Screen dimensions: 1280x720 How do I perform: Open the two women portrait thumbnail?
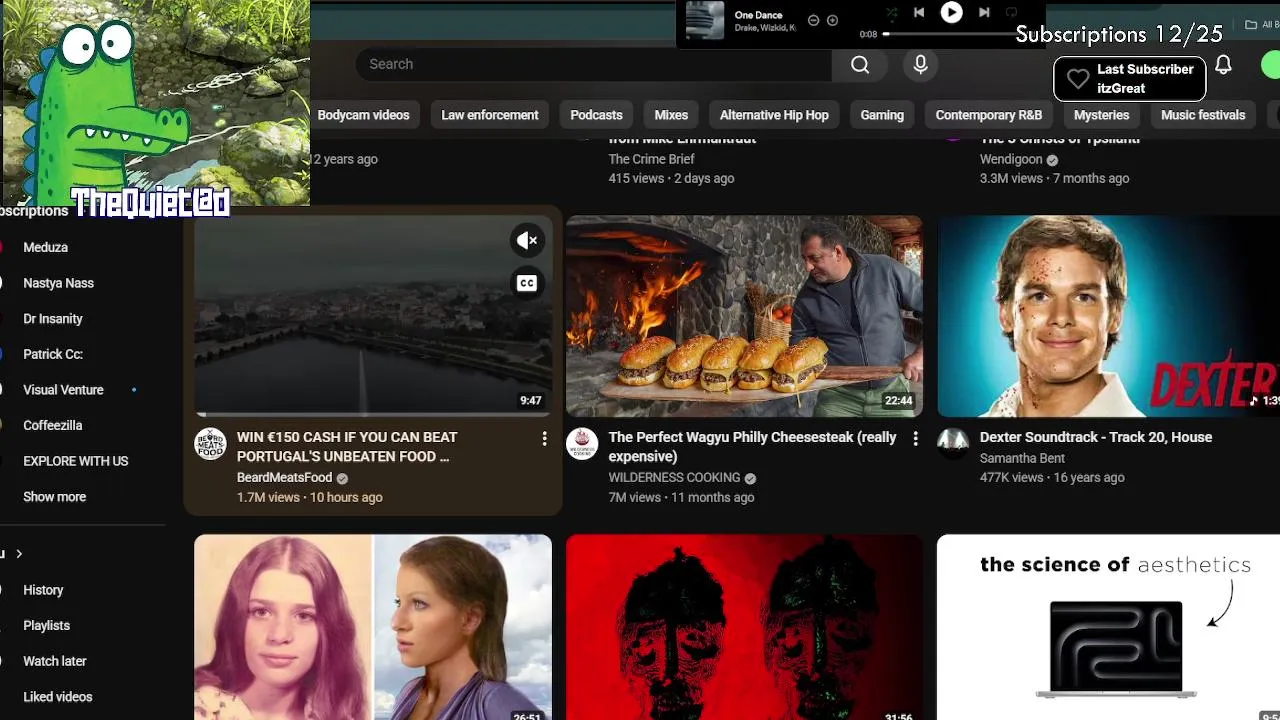click(x=372, y=627)
